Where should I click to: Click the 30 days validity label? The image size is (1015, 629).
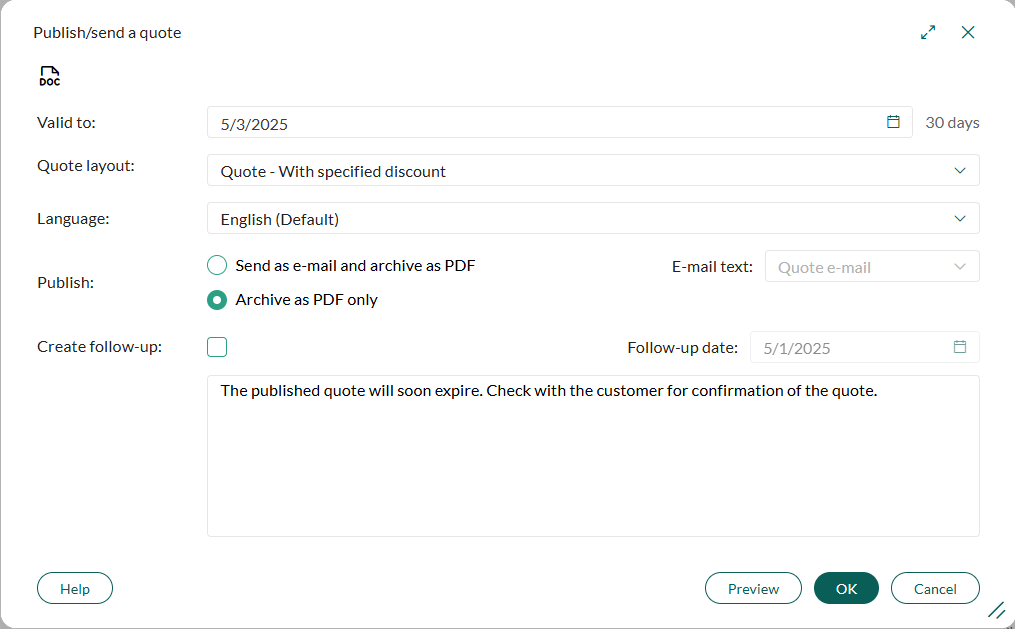pyautogui.click(x=952, y=122)
